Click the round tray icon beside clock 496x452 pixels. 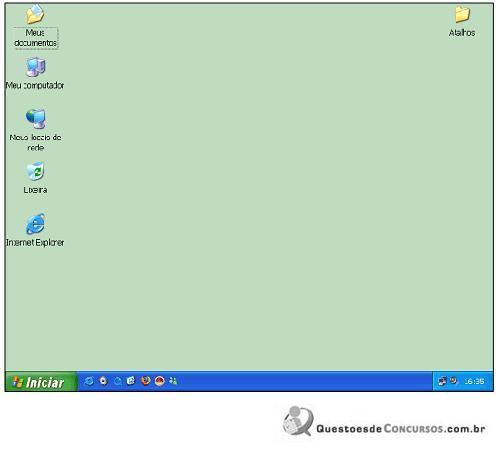[454, 380]
